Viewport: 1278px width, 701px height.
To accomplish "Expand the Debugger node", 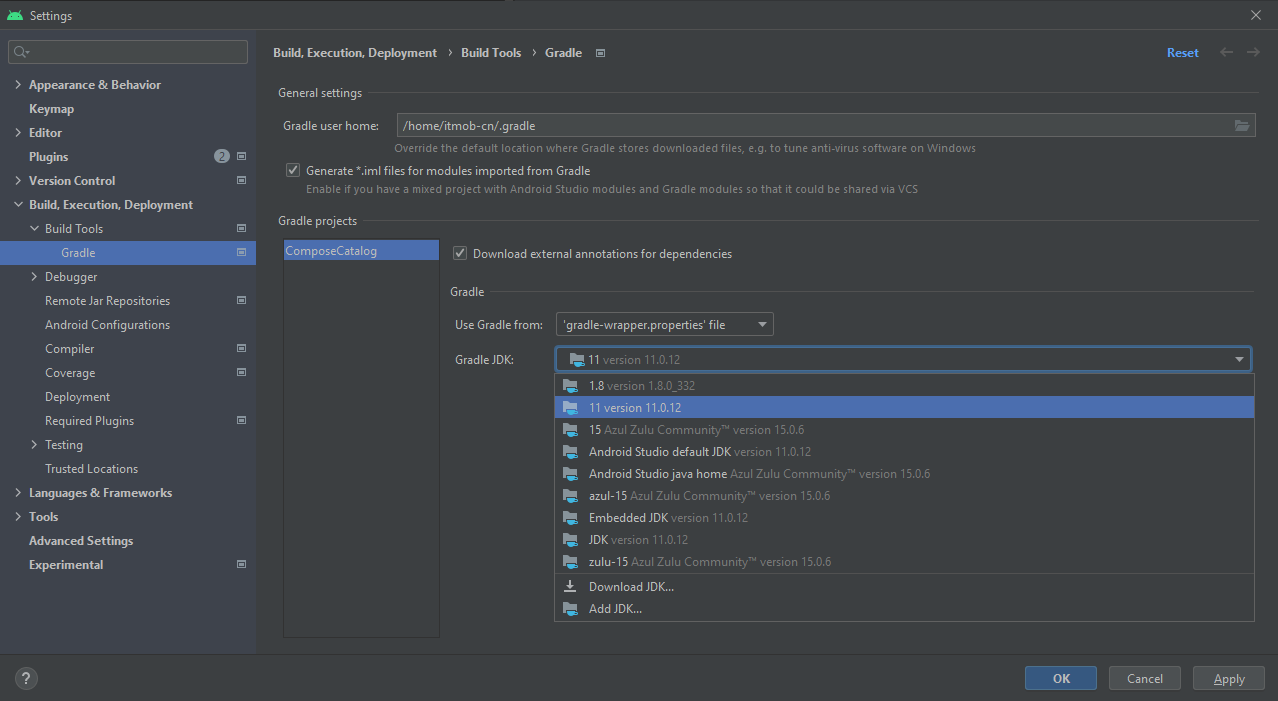I will coord(34,277).
